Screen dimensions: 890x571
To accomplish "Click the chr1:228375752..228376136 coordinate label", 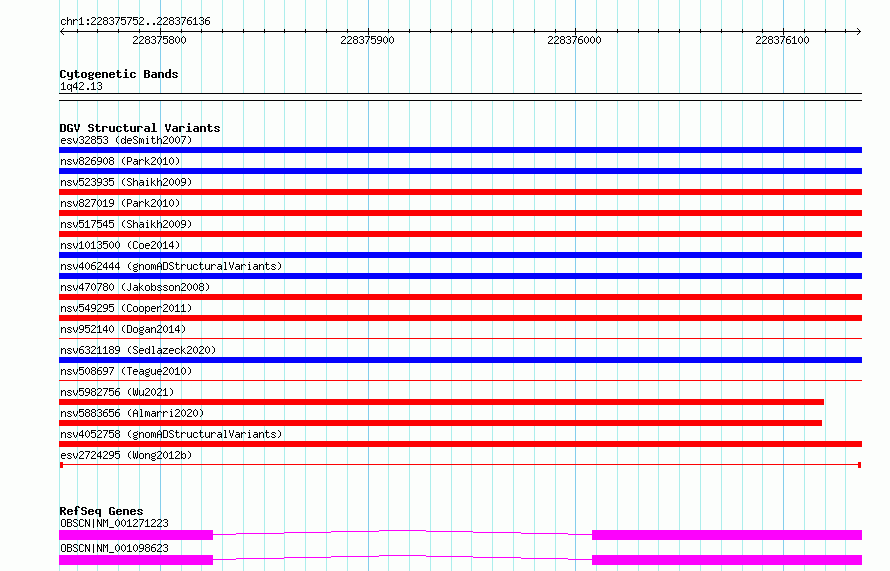I will point(135,22).
